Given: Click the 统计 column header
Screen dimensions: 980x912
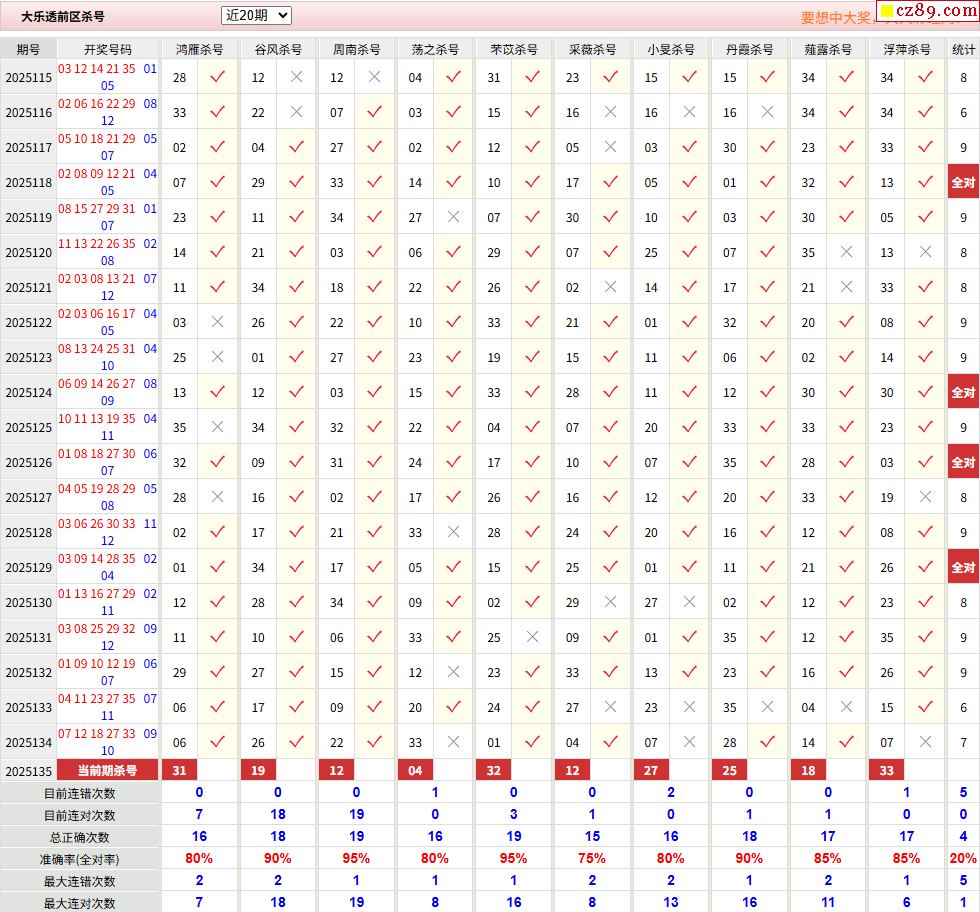Looking at the screenshot, I should coord(963,49).
